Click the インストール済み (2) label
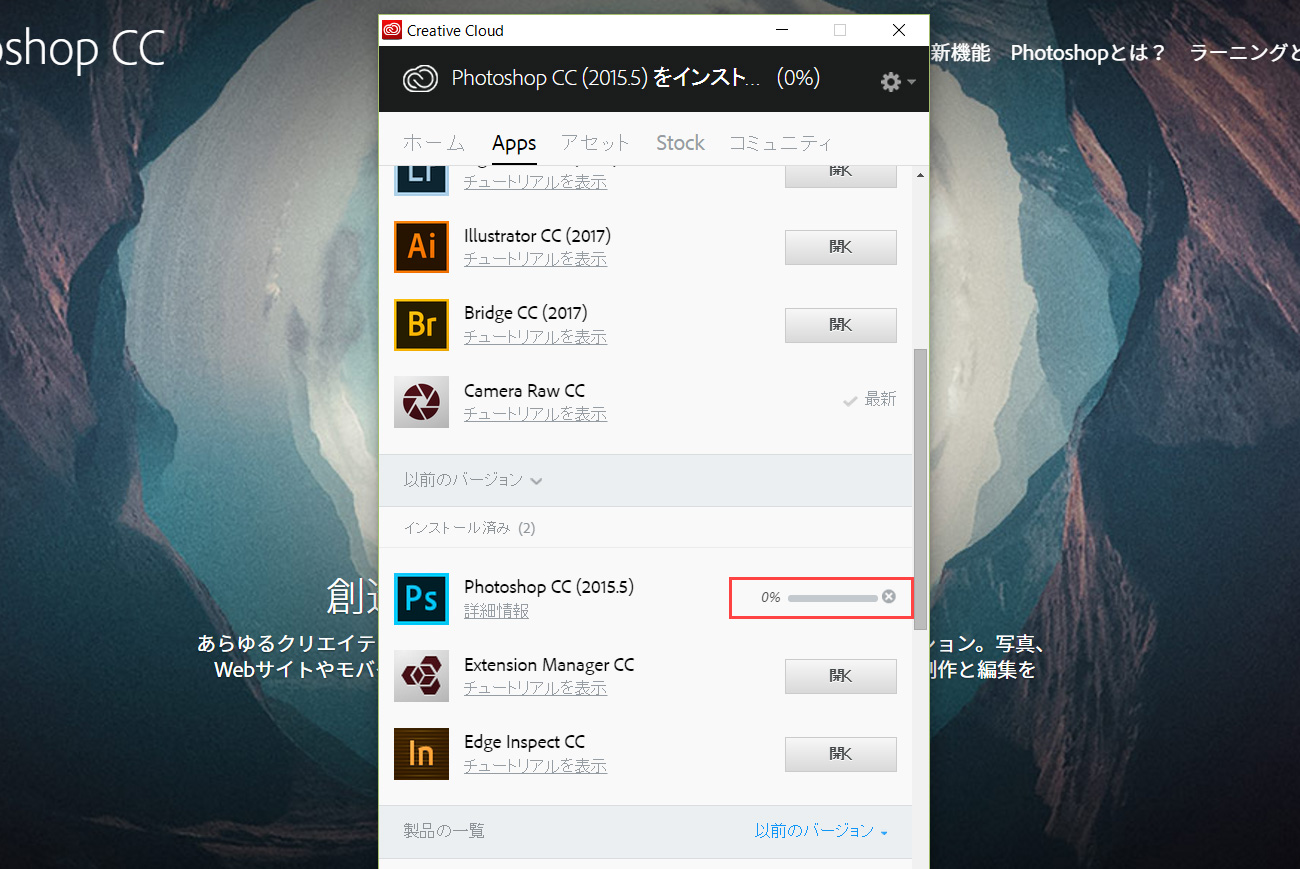Viewport: 1300px width, 869px height. pyautogui.click(x=469, y=528)
